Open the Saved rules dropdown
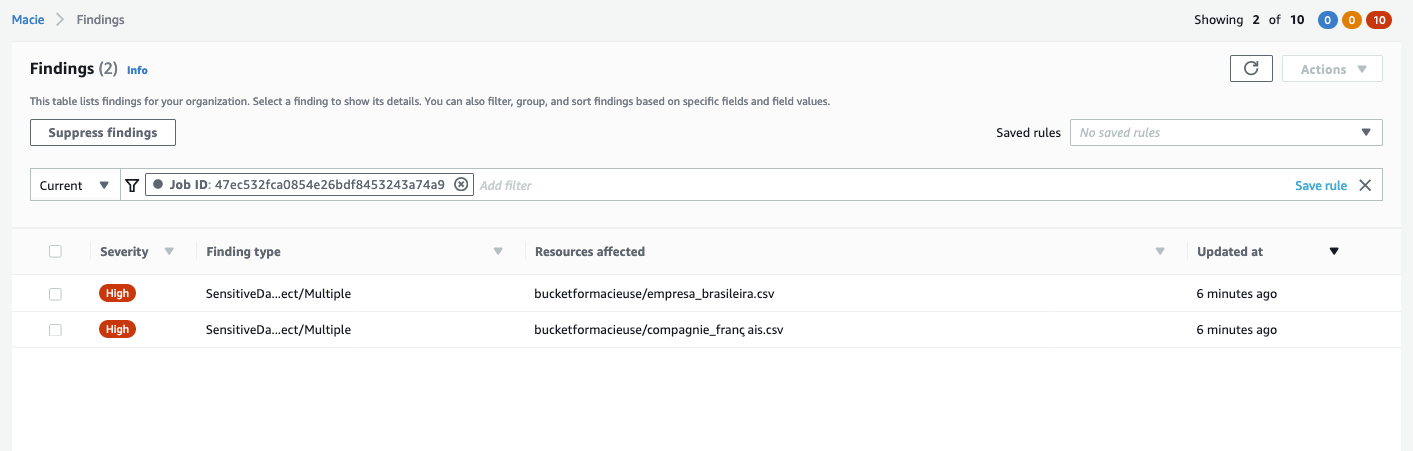 coord(1226,132)
